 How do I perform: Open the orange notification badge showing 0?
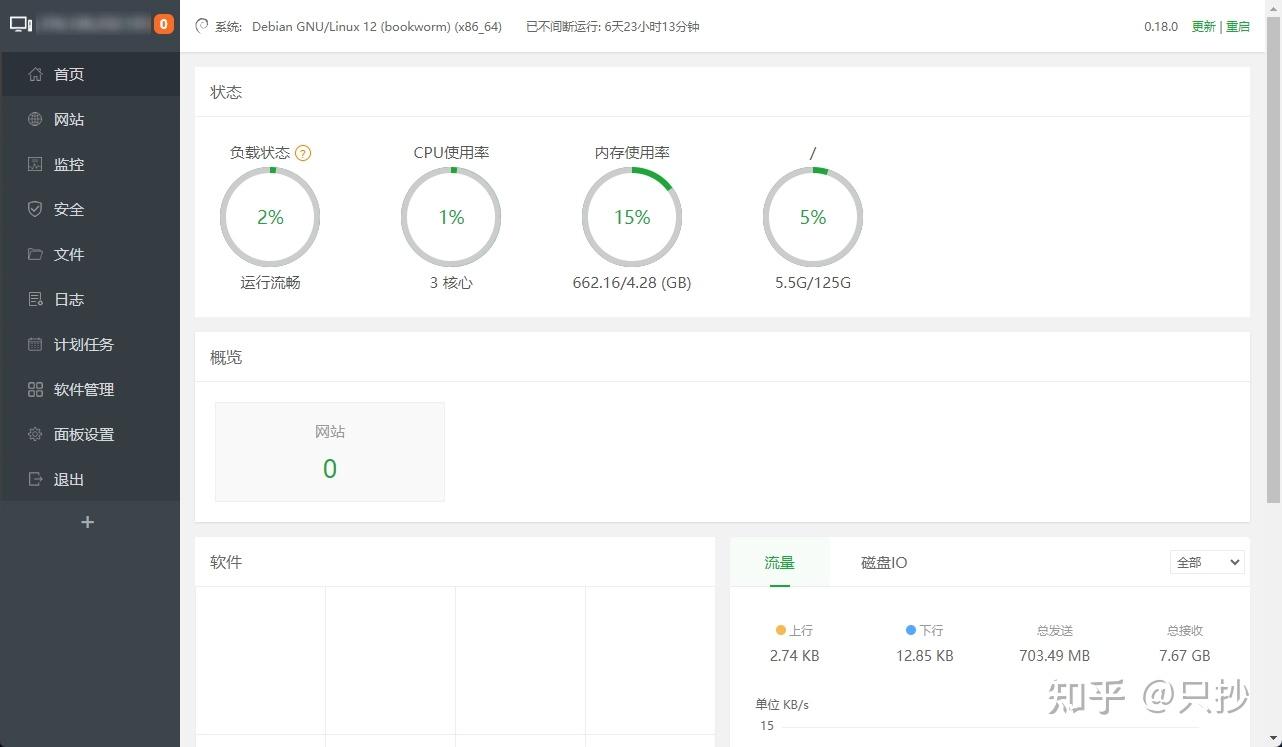[163, 25]
